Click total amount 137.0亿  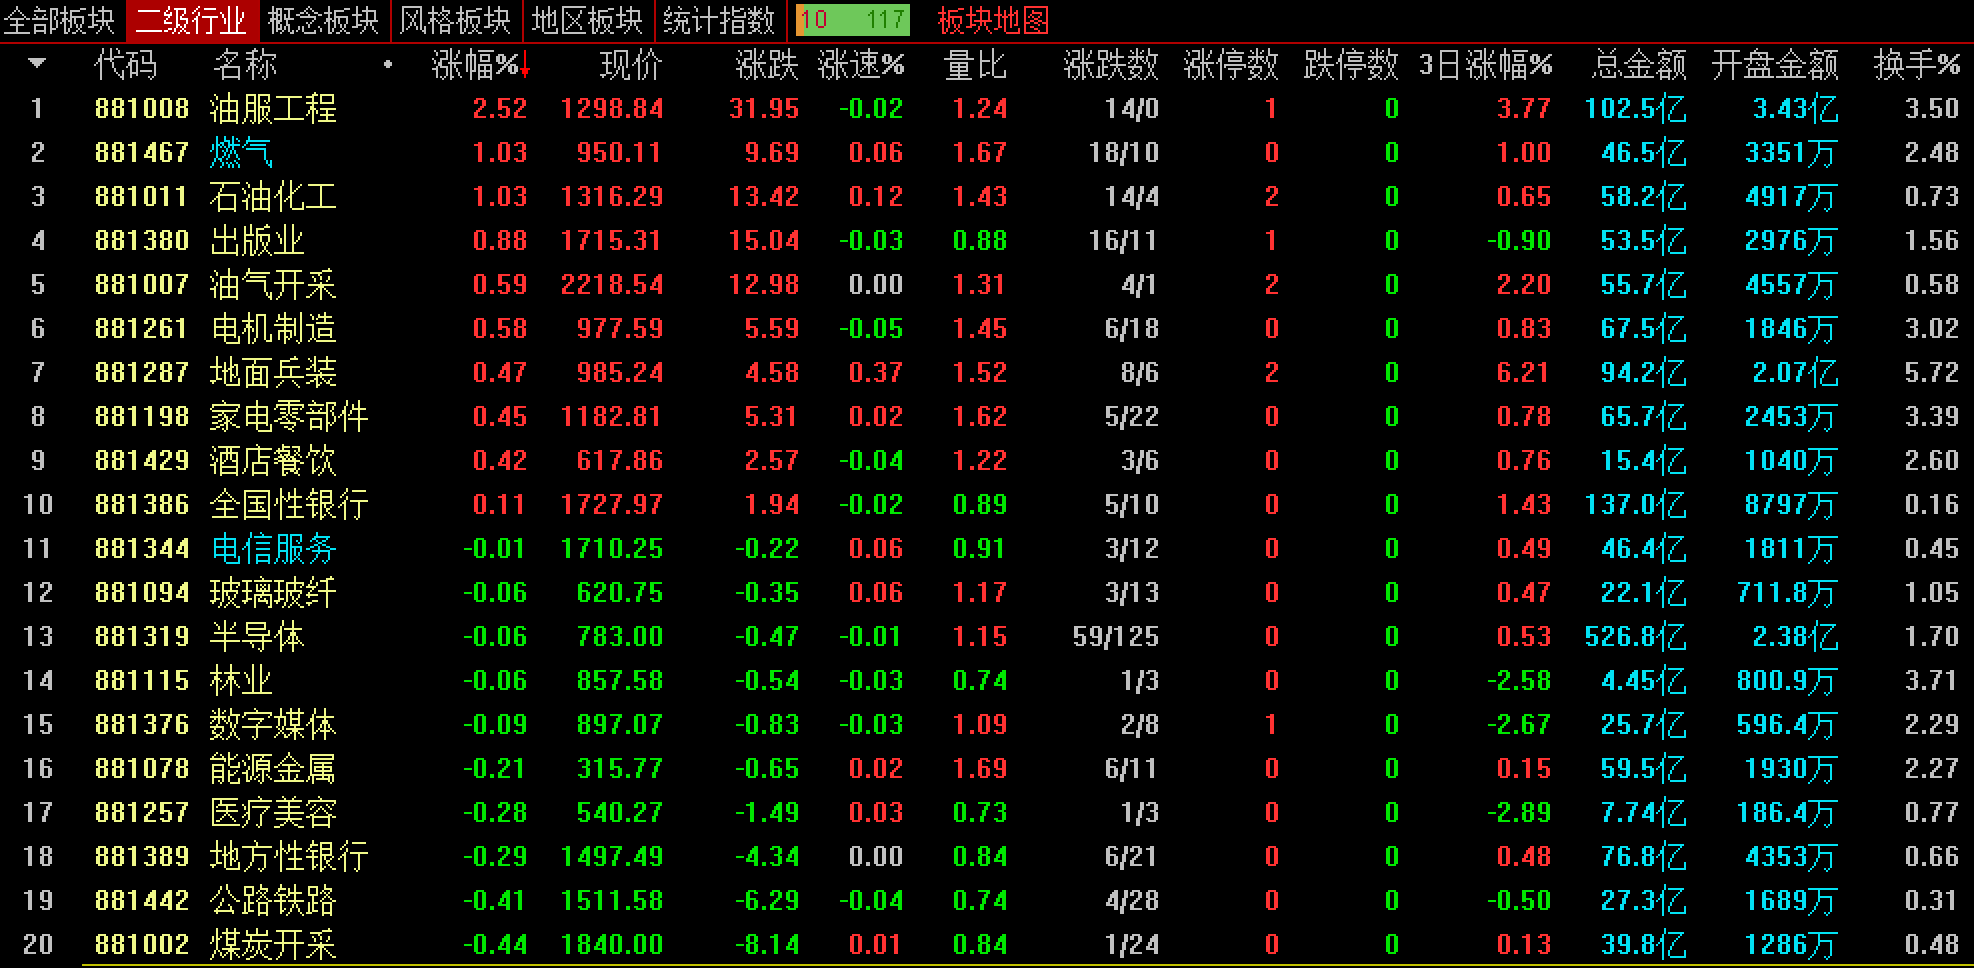pyautogui.click(x=1636, y=504)
